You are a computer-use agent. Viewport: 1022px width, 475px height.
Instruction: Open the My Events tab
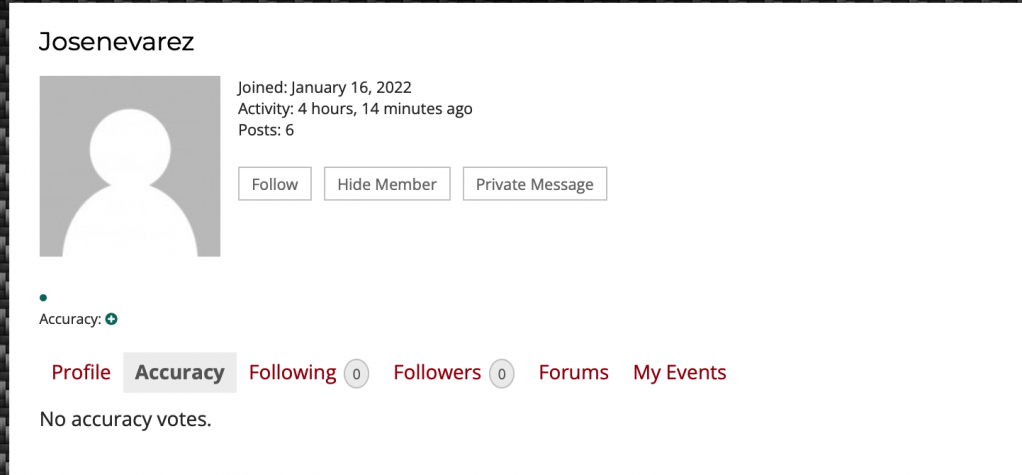tap(680, 373)
